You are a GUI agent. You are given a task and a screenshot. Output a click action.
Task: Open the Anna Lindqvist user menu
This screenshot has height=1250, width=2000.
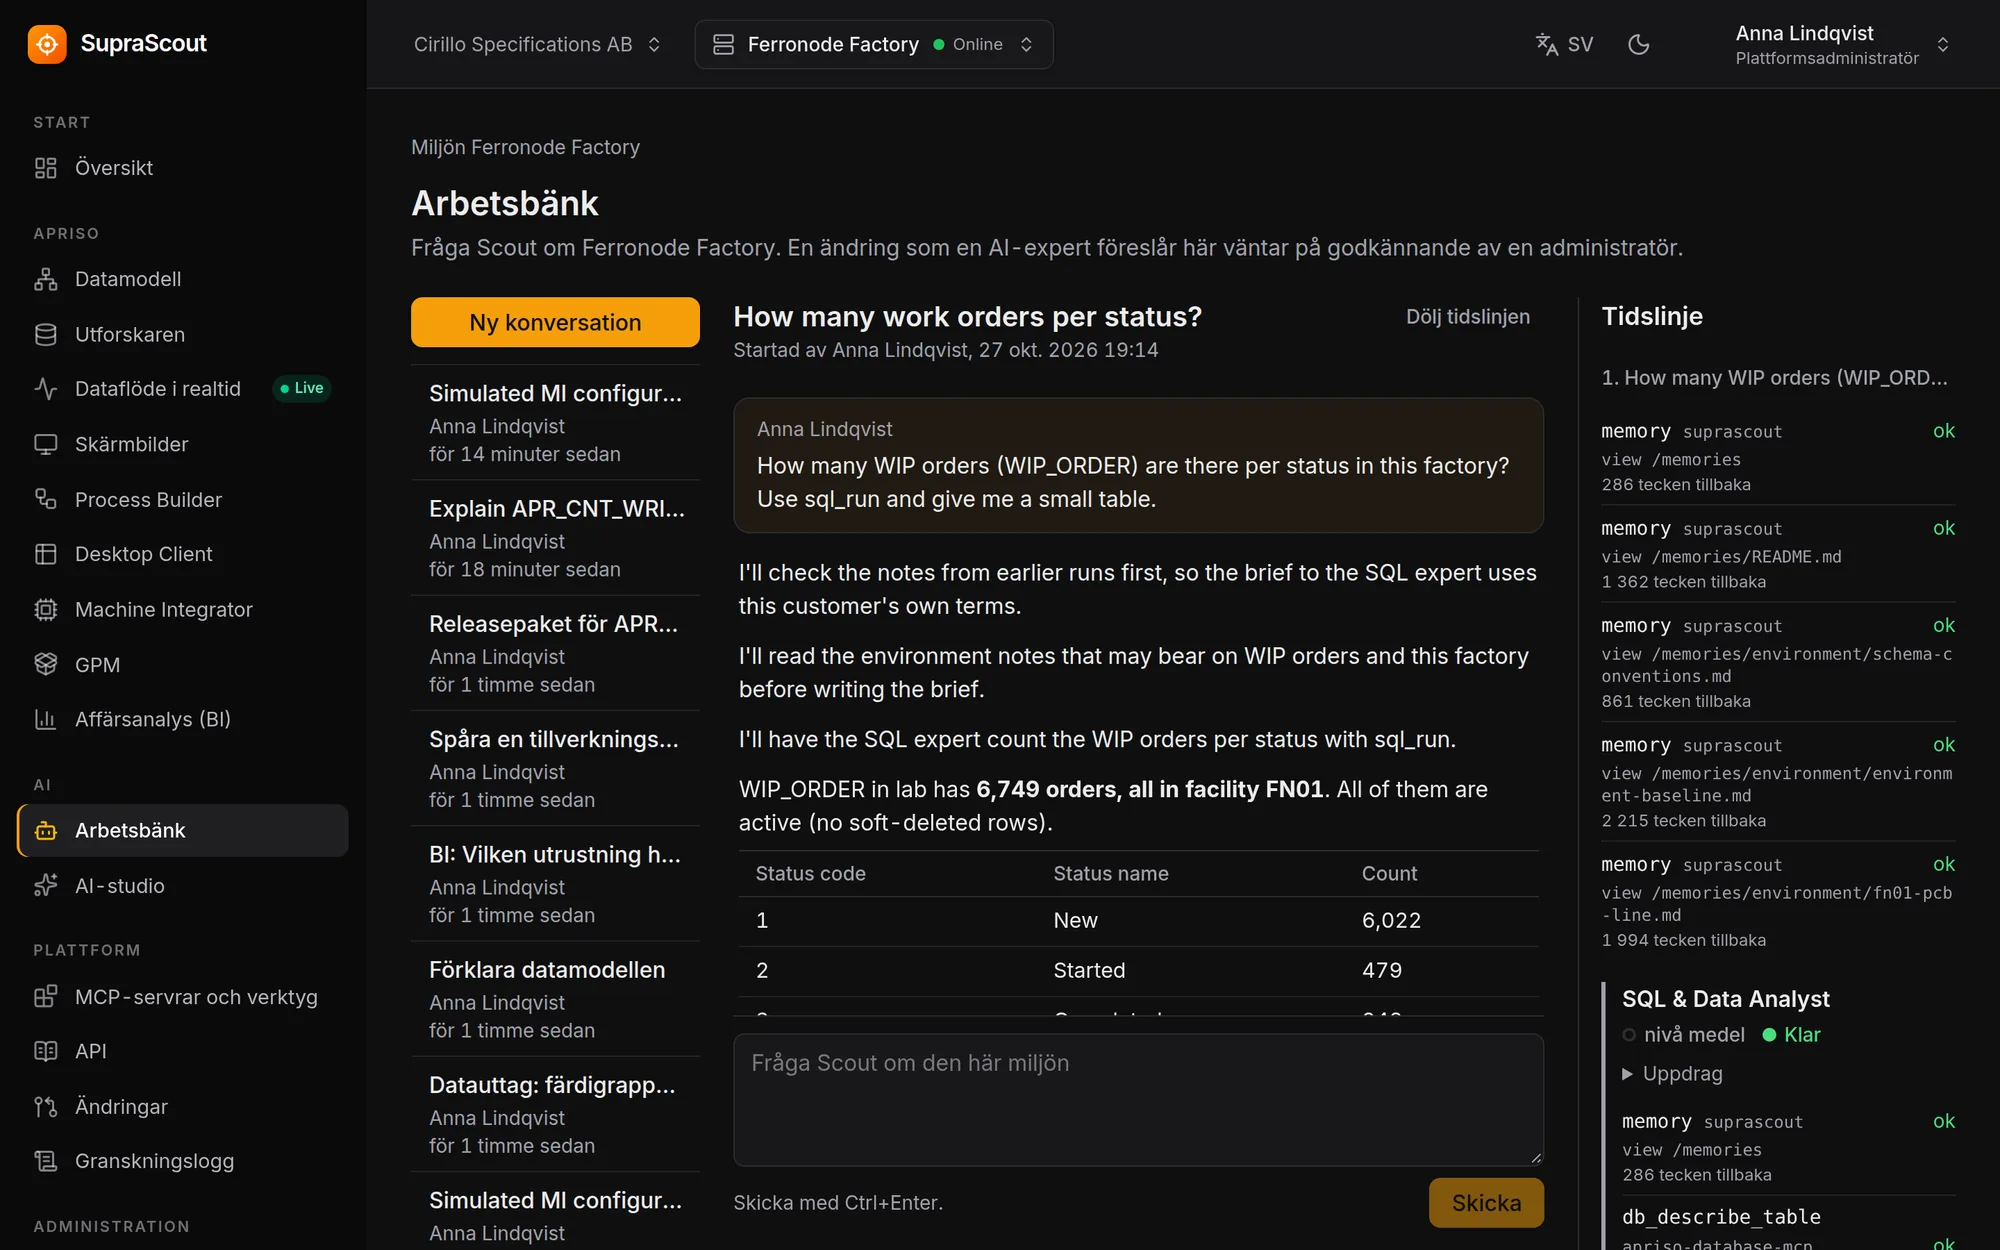pyautogui.click(x=1842, y=44)
